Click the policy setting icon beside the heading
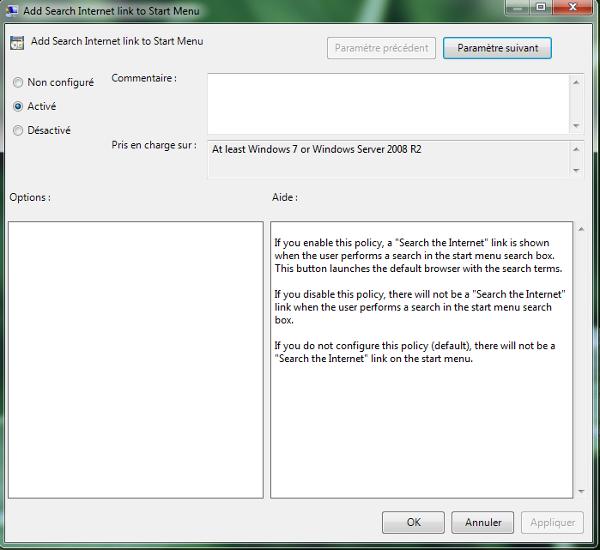 (17, 43)
